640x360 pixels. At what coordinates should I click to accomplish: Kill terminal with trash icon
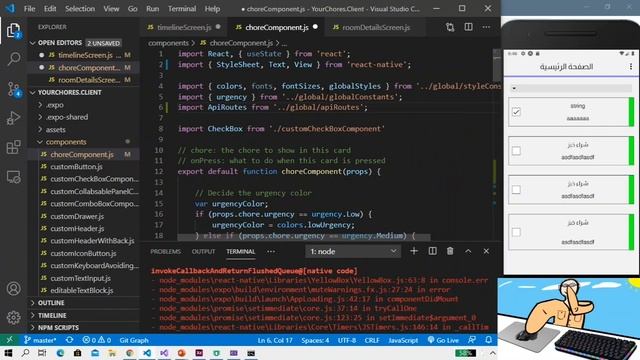click(450, 251)
